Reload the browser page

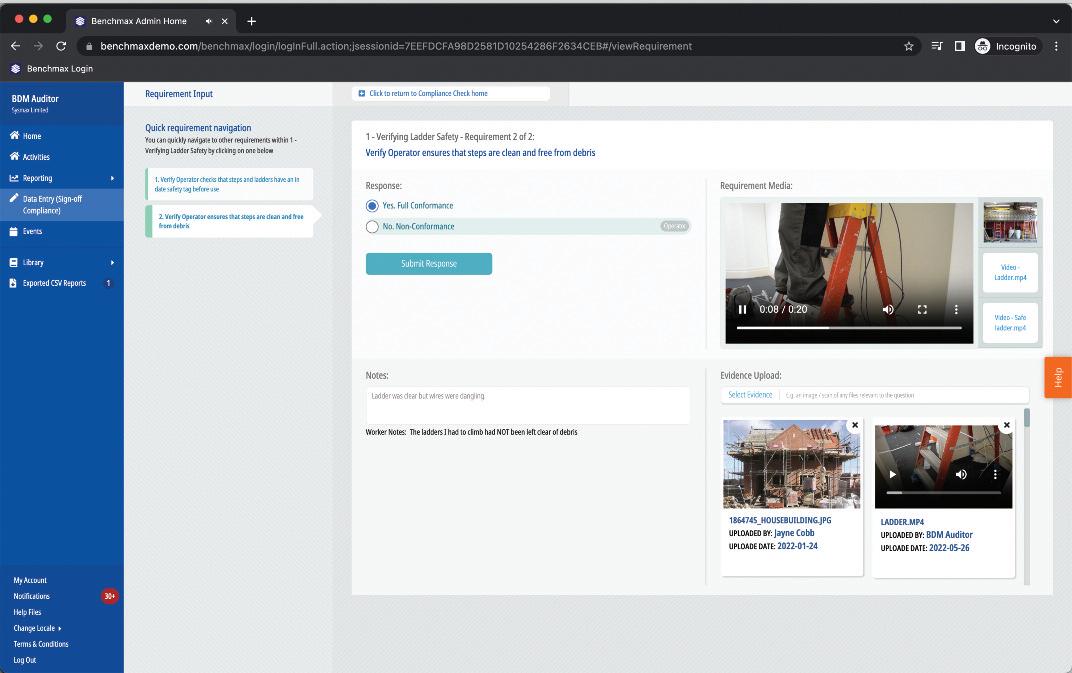pyautogui.click(x=61, y=47)
